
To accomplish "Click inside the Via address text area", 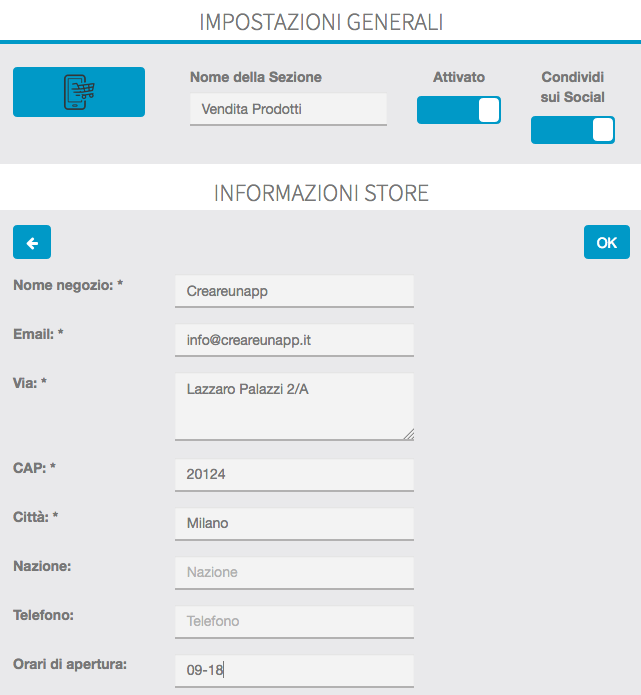I will (x=294, y=406).
